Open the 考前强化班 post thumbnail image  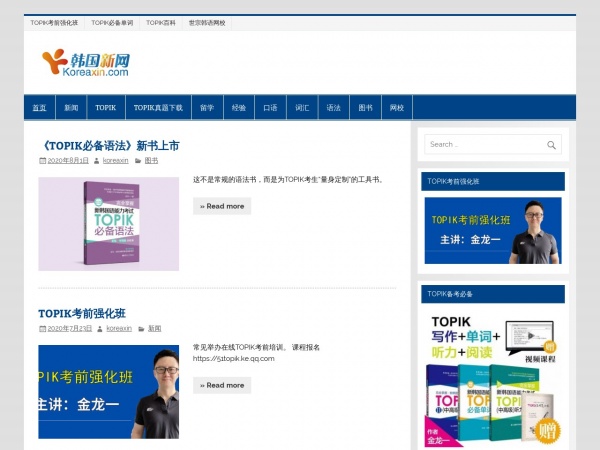point(109,392)
